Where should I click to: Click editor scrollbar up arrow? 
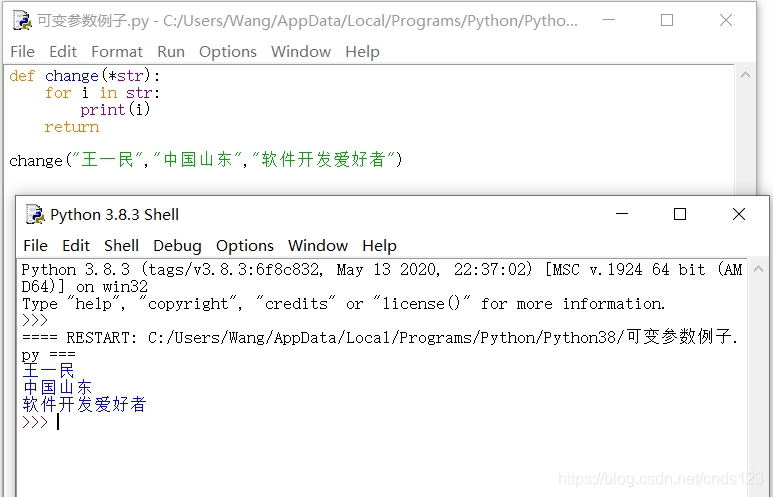[x=745, y=75]
